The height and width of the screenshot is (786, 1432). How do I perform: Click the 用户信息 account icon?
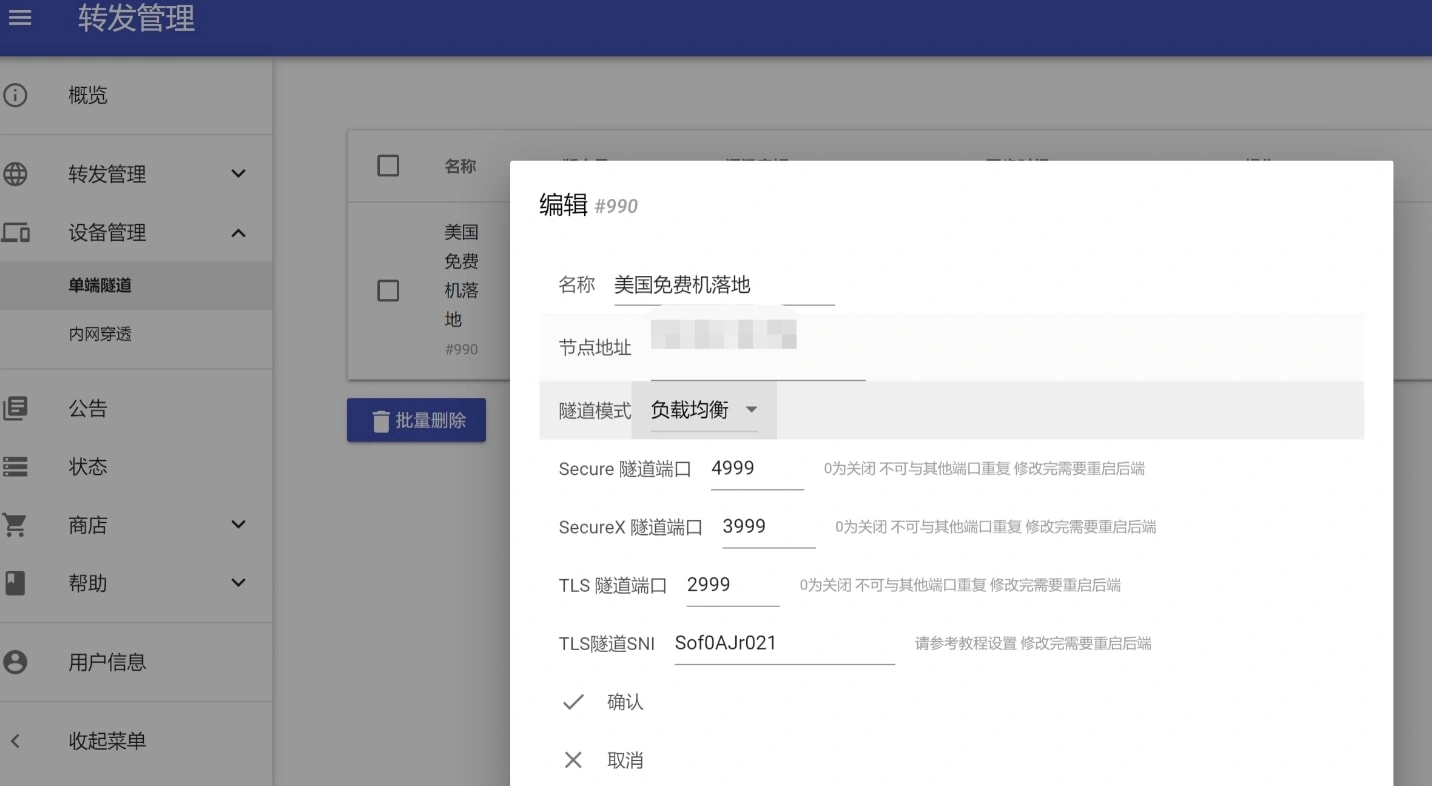click(15, 662)
